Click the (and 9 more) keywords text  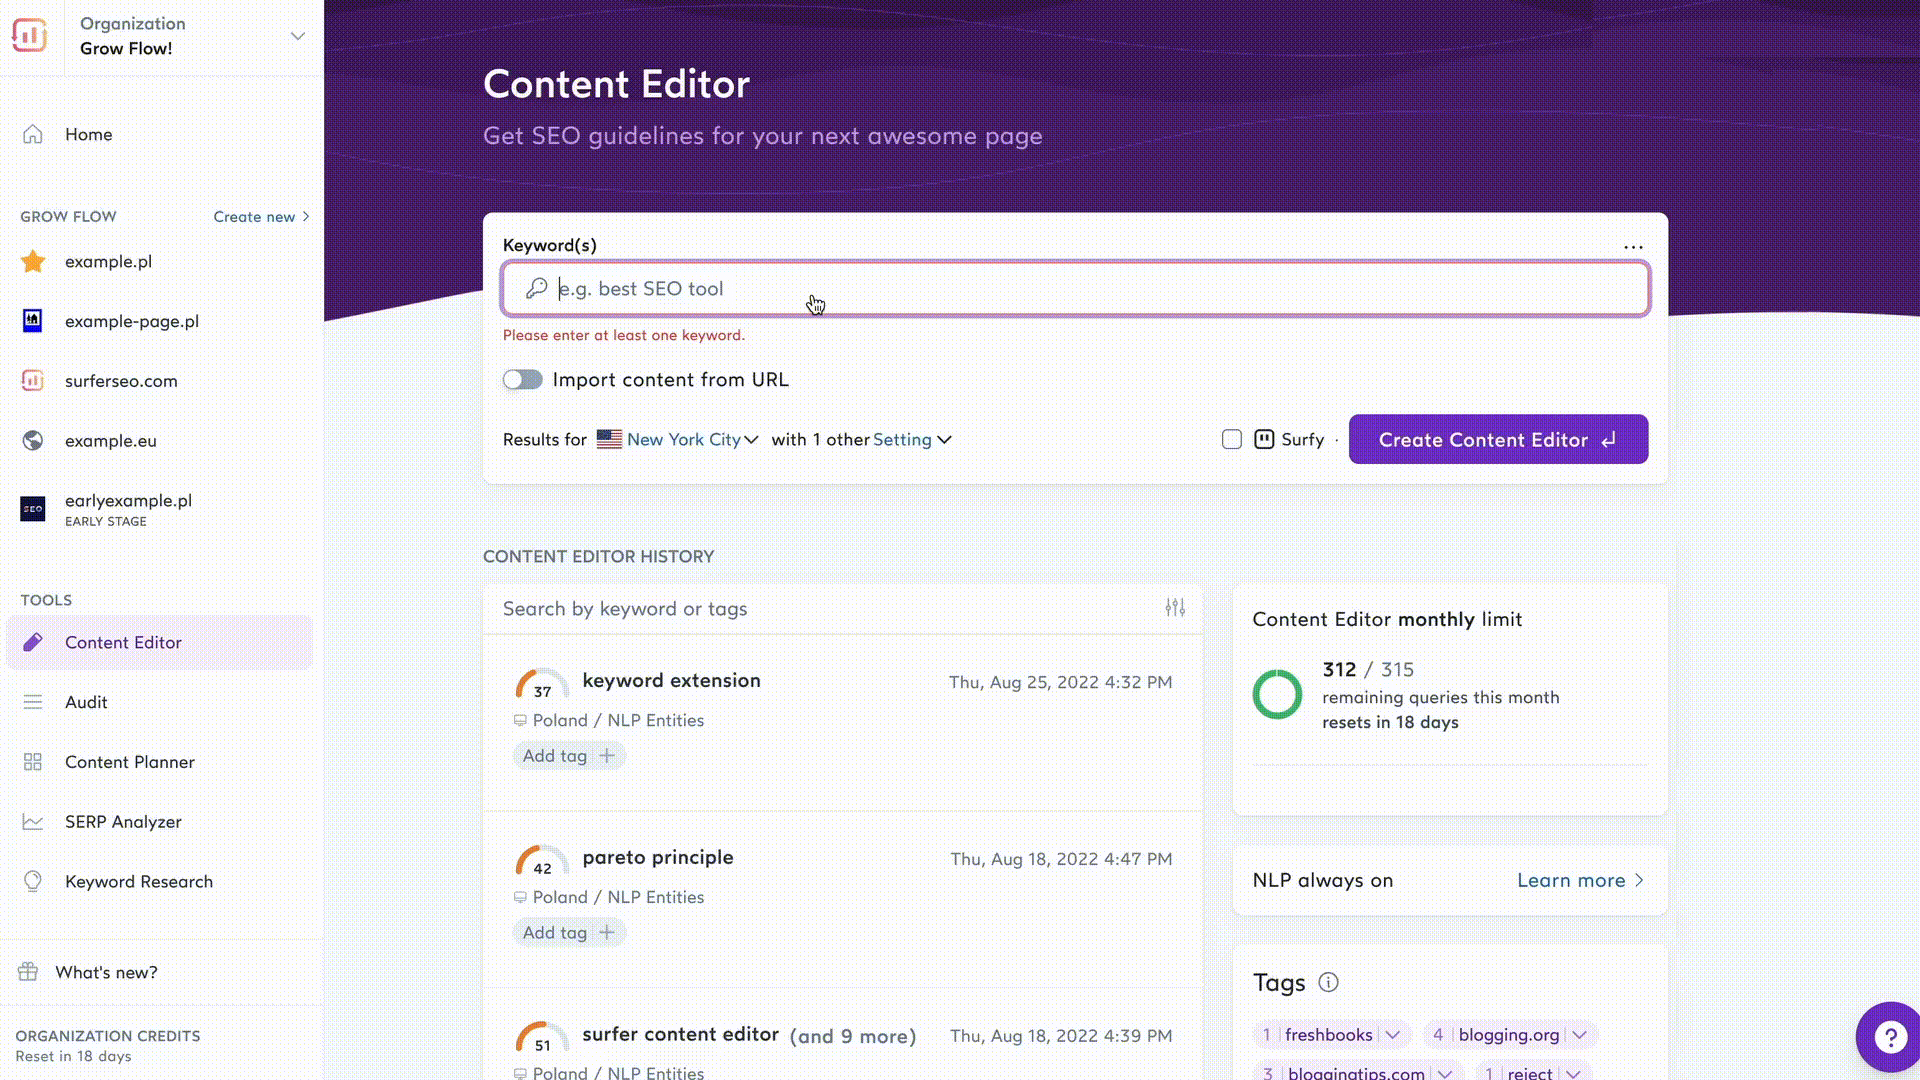click(x=852, y=1036)
